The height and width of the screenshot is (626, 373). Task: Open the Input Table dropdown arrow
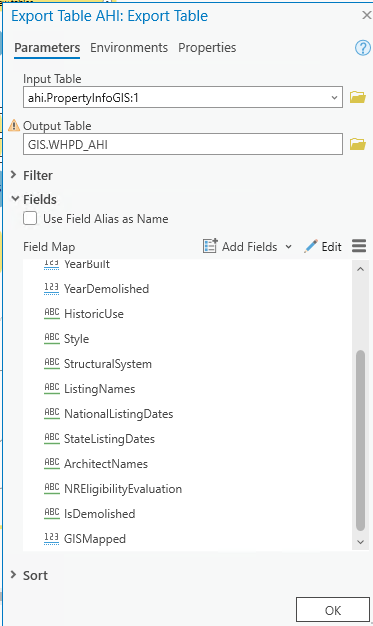(x=334, y=97)
